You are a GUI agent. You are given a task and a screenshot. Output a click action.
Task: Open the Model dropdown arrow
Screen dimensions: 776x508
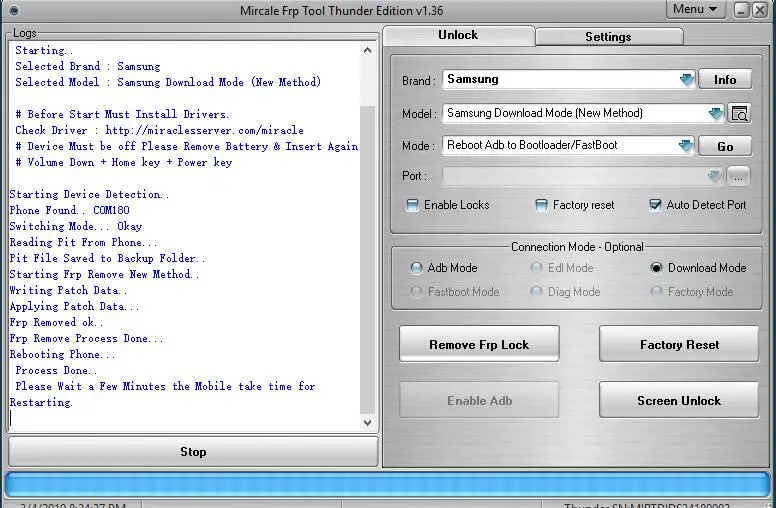click(716, 113)
